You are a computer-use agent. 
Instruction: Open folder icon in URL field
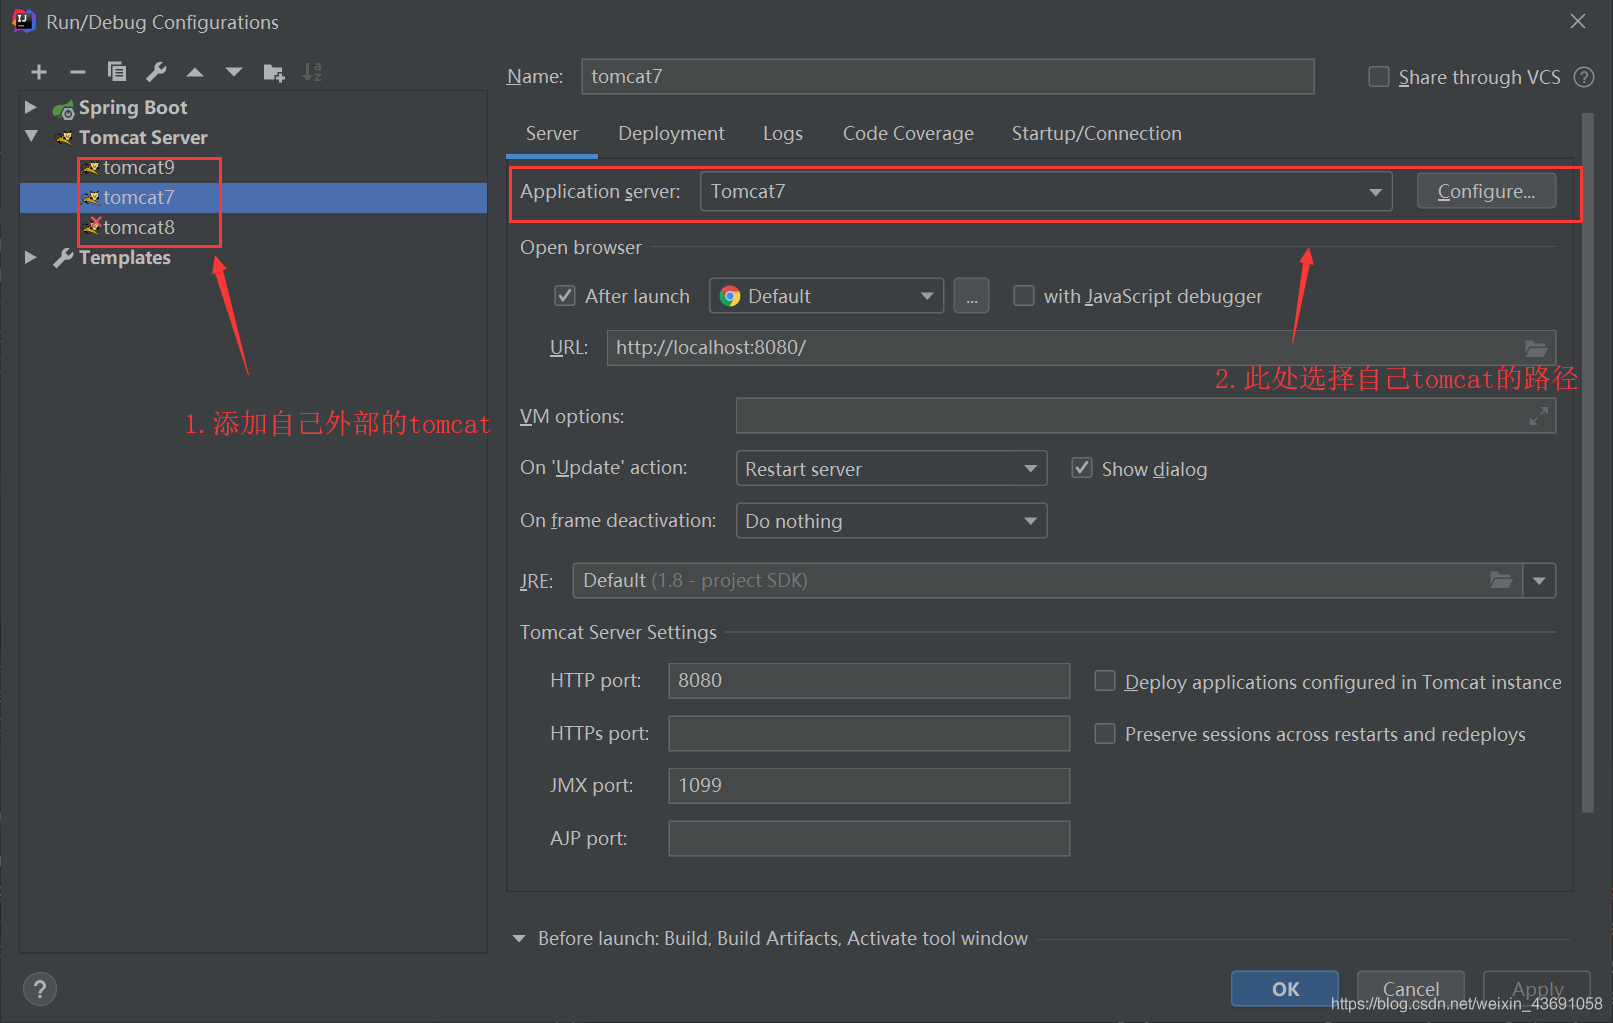(x=1536, y=348)
